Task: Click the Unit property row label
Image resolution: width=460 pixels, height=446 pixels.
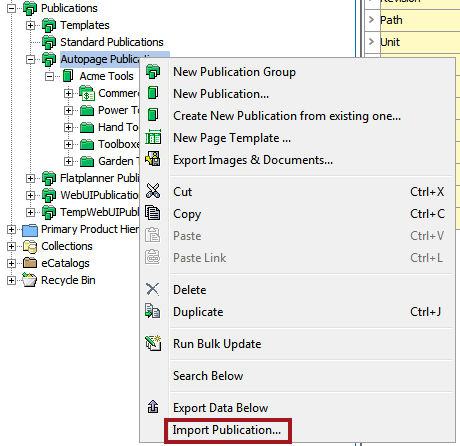Action: click(390, 42)
